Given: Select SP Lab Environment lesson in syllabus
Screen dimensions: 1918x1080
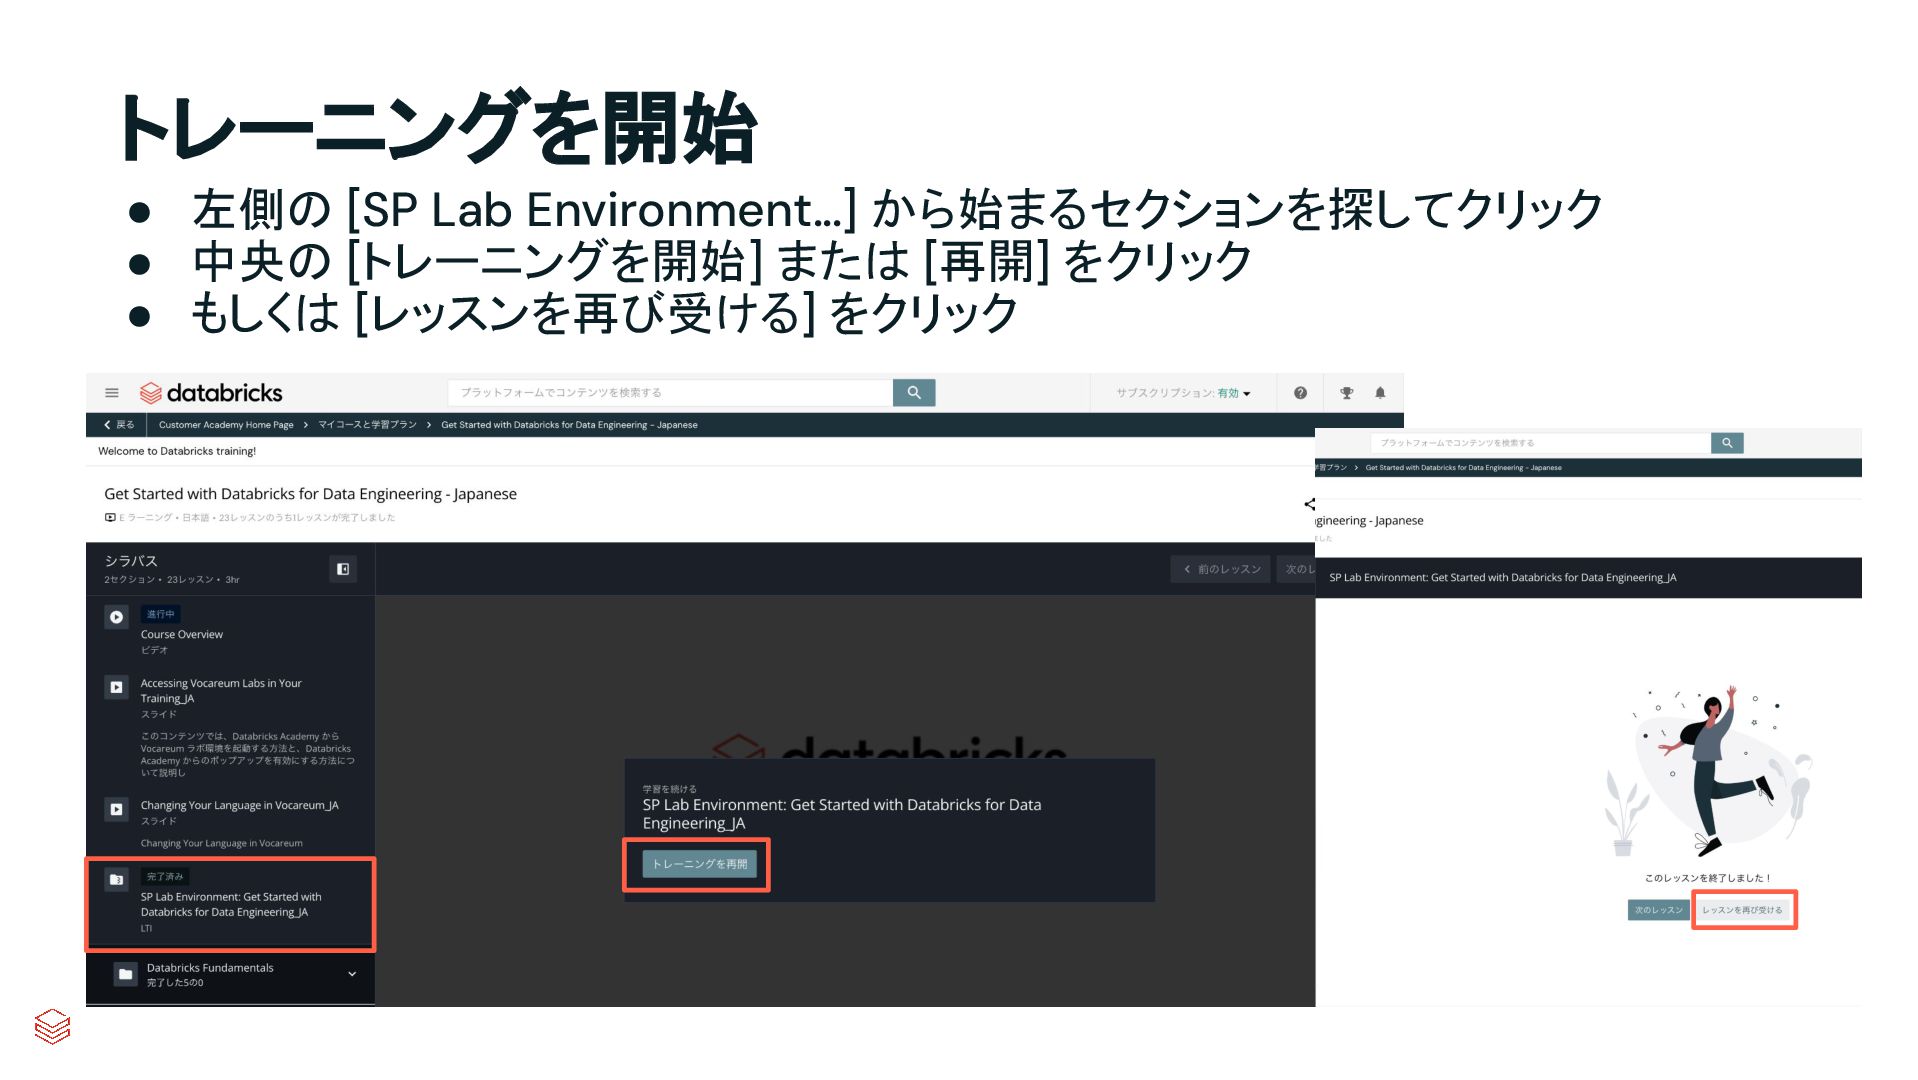Looking at the screenshot, I should (230, 904).
